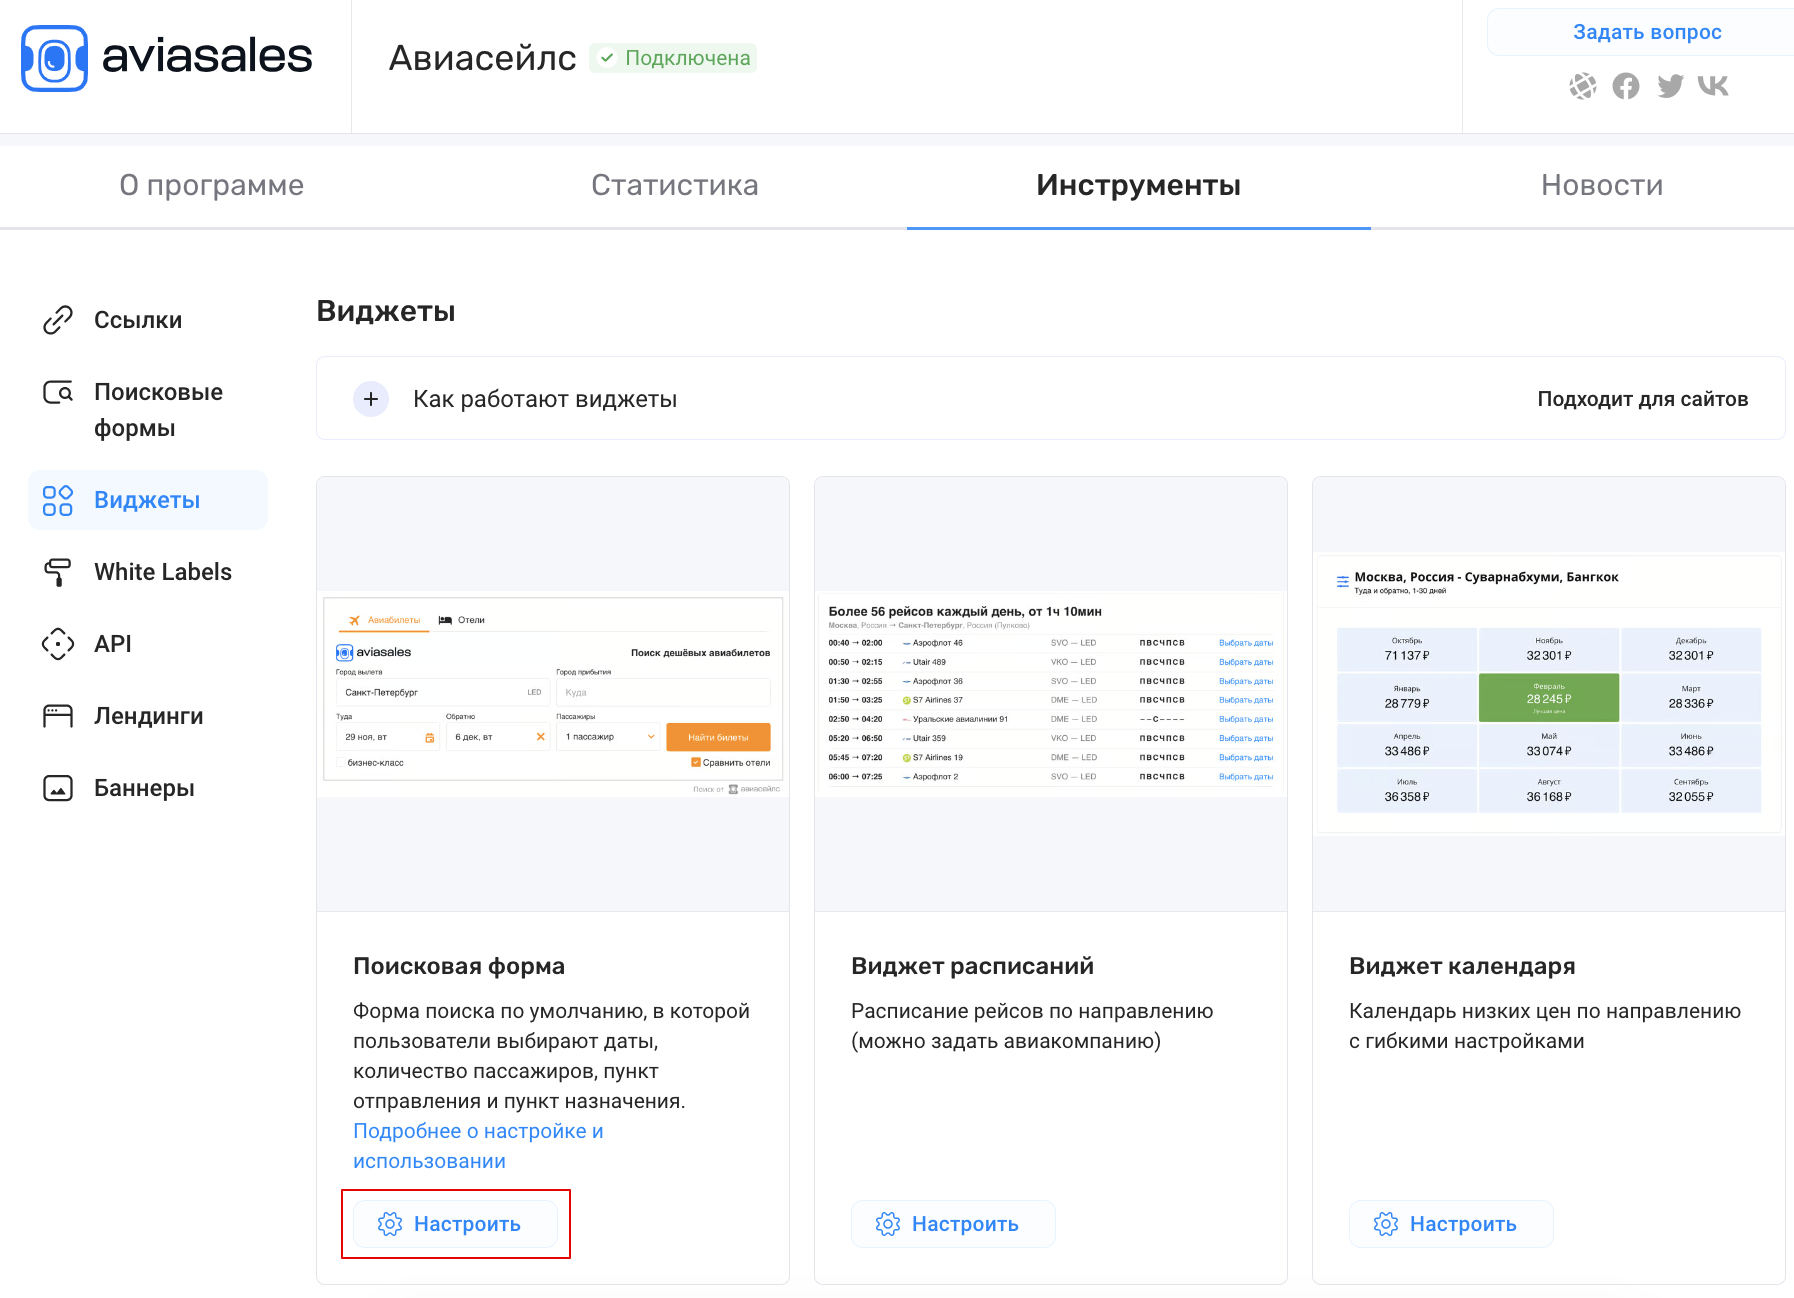Screen dimensions: 1794x1298
Task: Open the Новости tab
Action: coord(1601,185)
